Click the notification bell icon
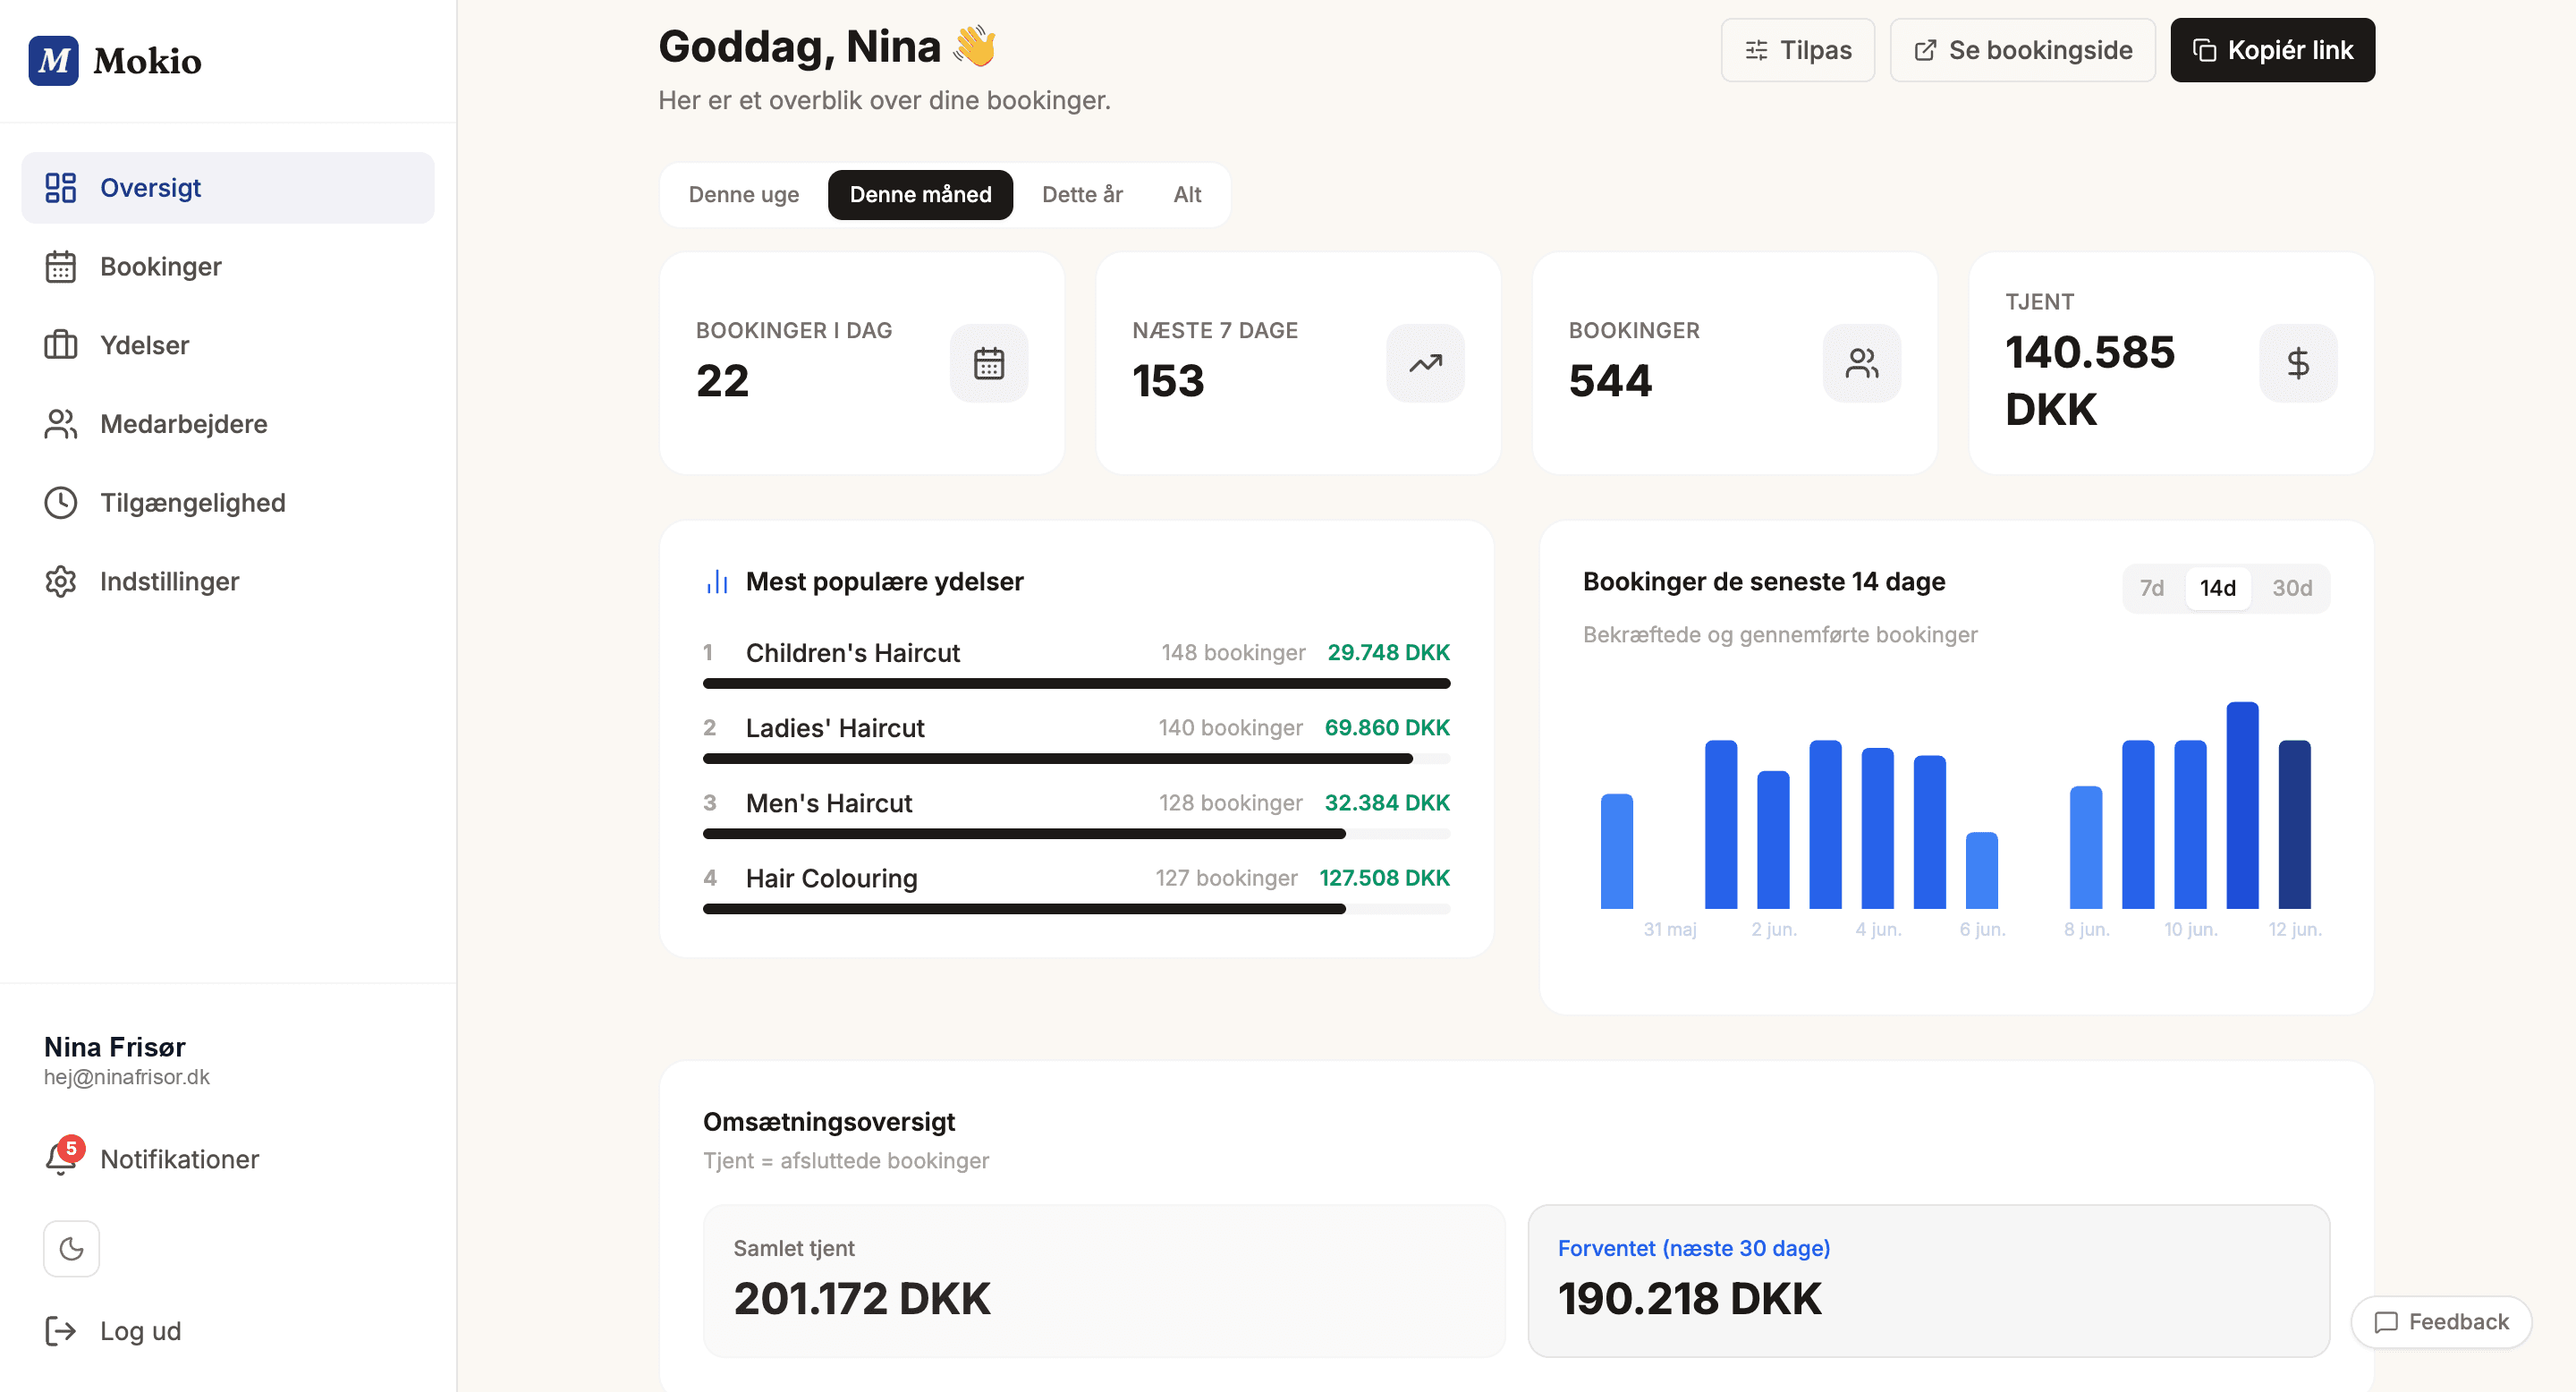The image size is (2576, 1392). pos(60,1160)
